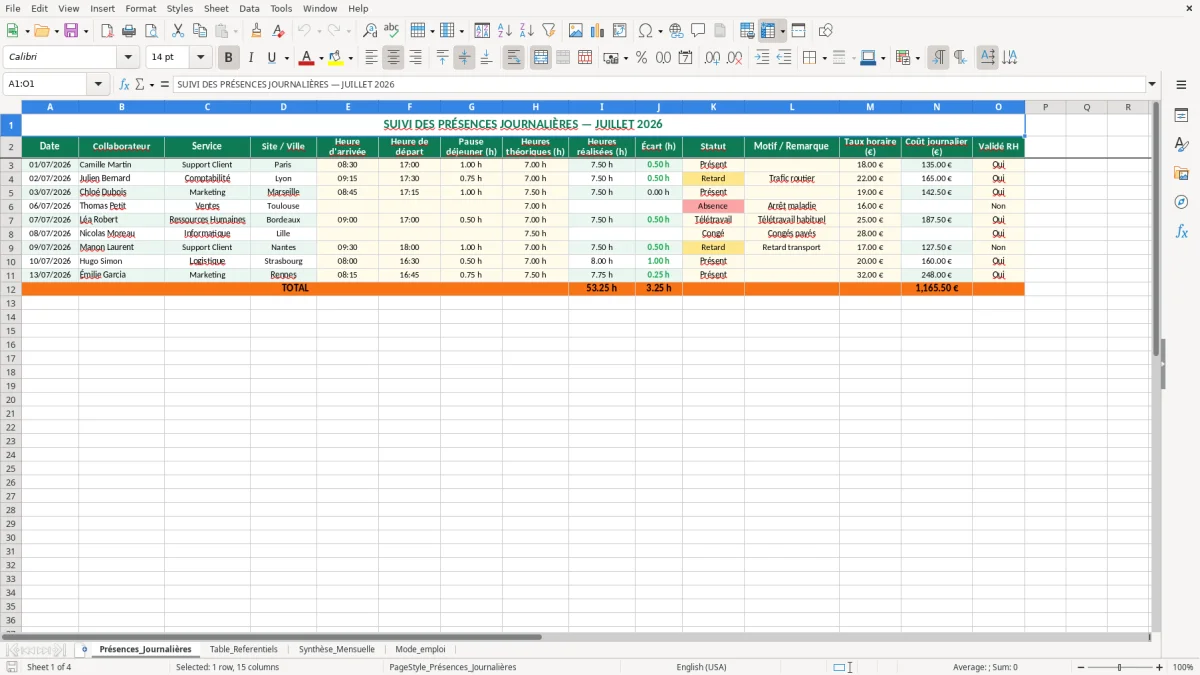Screen dimensions: 1200x675
Task: Click the Sort Ascending icon
Action: tap(505, 31)
